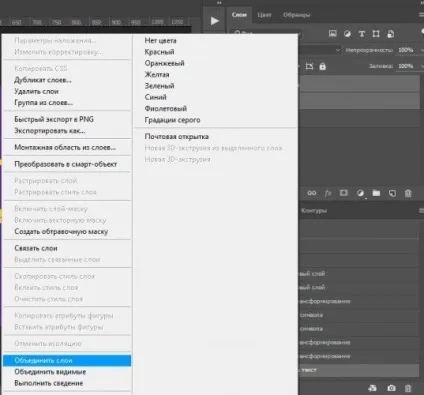Select Экспортировать как... menu item
Image resolution: width=424 pixels, height=395 pixels.
[x=50, y=131]
